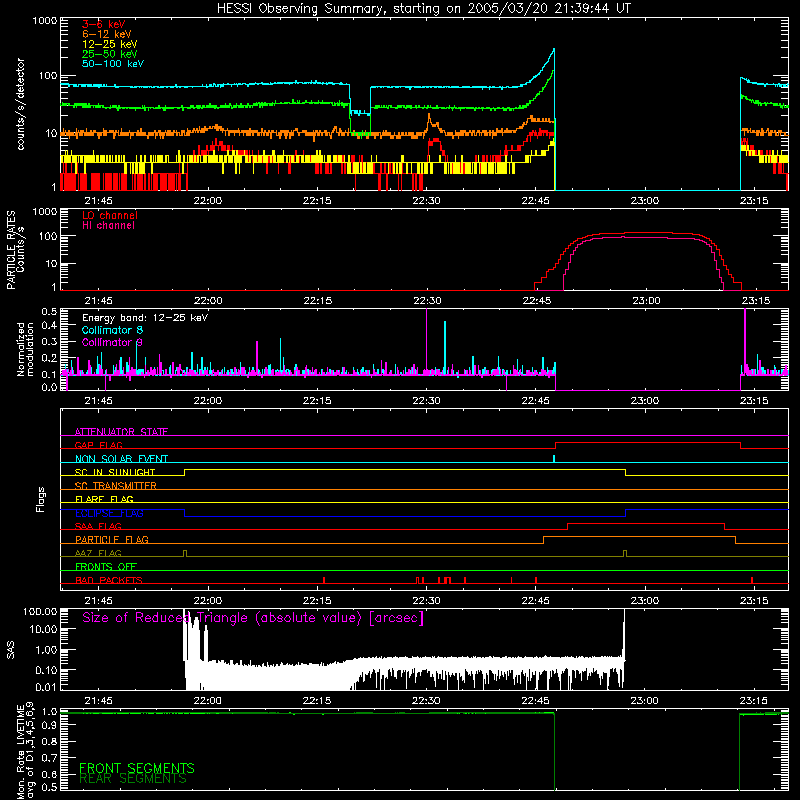Screen dimensions: 800x800
Task: Select the 3-6 keV legend label
Action: click(103, 24)
